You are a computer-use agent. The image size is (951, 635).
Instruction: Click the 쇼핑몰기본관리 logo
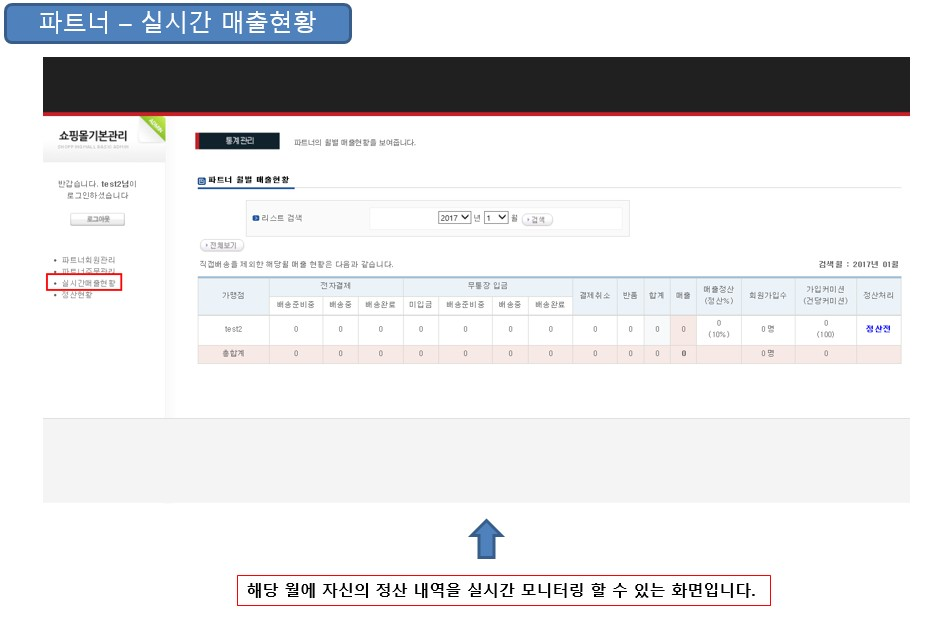(93, 137)
